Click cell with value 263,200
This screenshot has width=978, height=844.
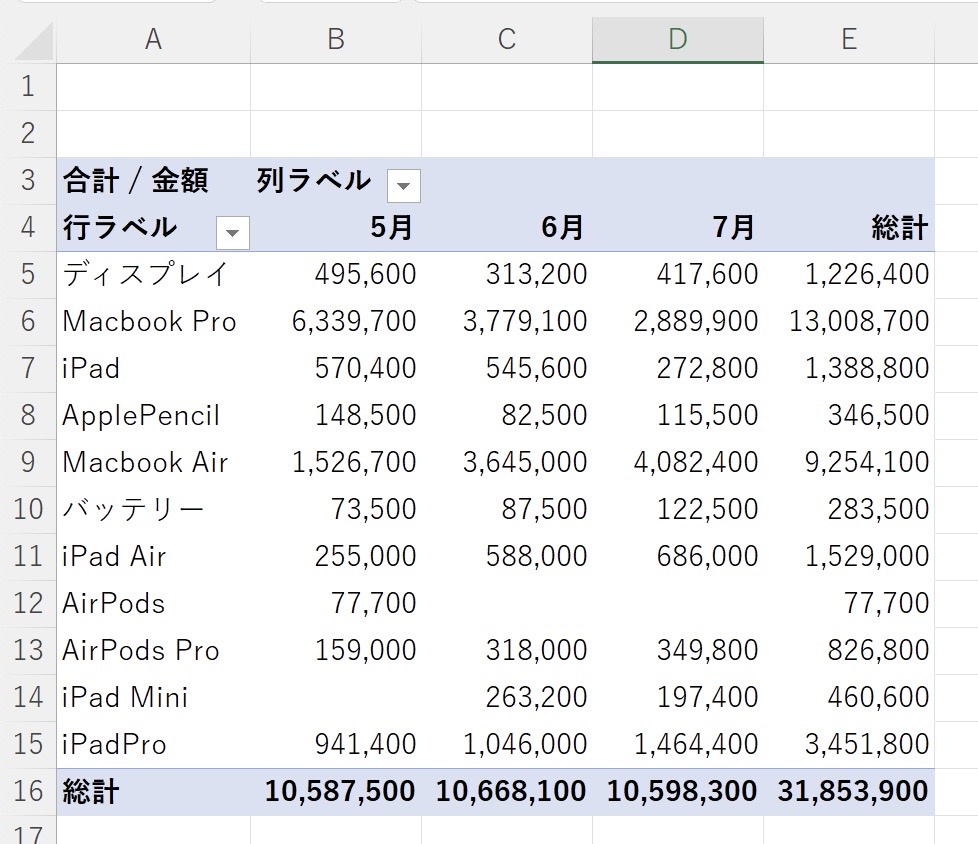coord(506,697)
